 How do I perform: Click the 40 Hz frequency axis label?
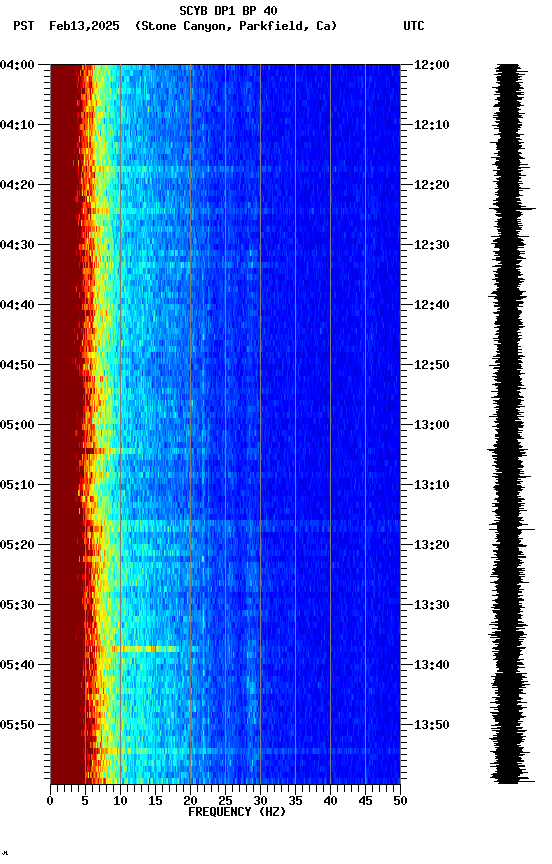click(331, 801)
